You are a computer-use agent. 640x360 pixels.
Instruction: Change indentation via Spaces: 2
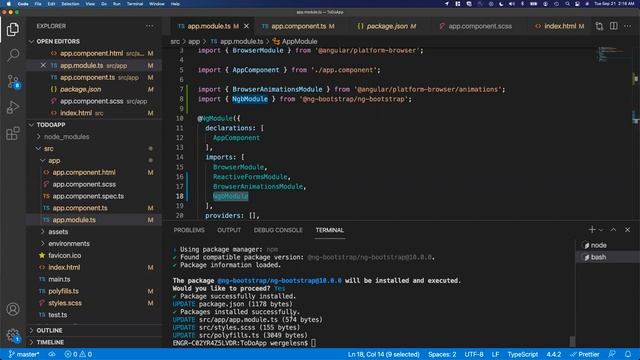coord(442,354)
